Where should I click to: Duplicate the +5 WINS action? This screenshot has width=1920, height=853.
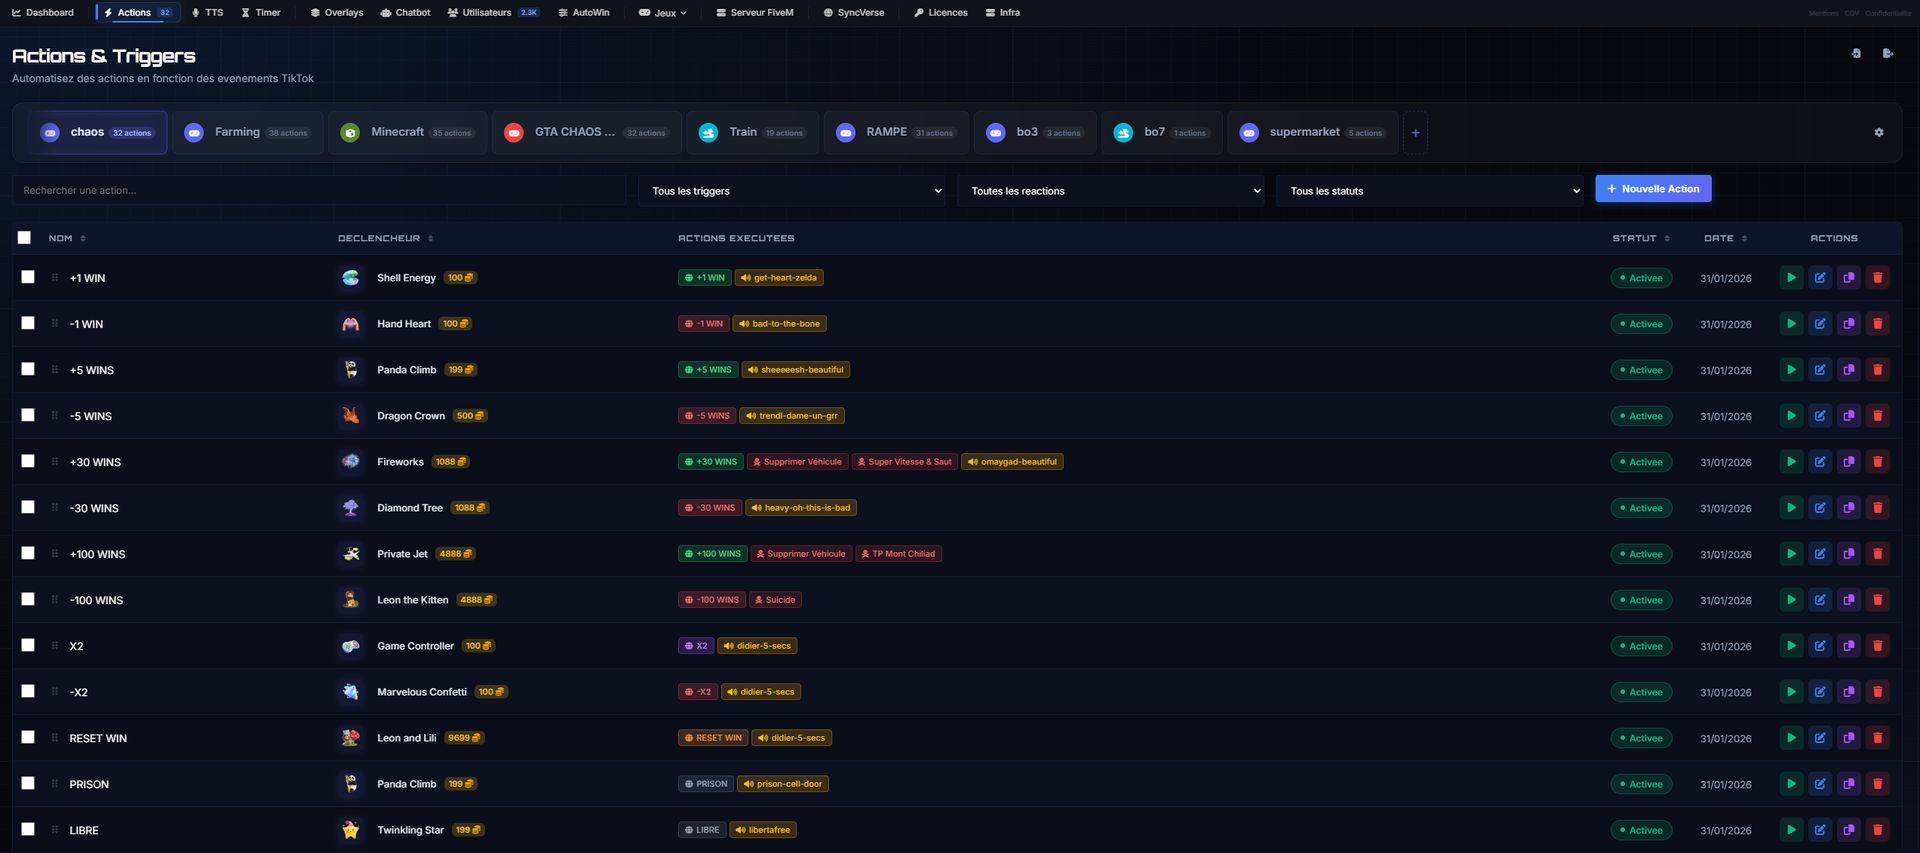pos(1849,370)
